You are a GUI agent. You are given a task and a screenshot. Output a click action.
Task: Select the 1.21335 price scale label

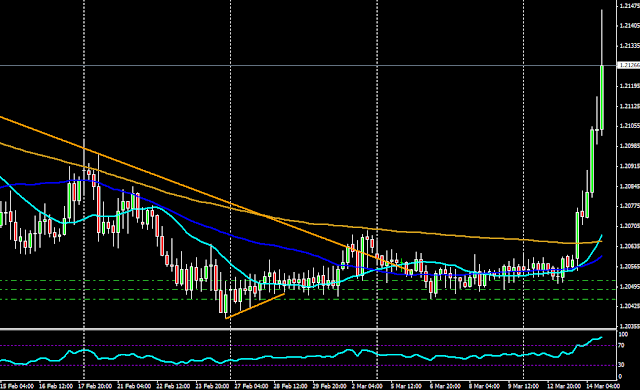tap(629, 46)
